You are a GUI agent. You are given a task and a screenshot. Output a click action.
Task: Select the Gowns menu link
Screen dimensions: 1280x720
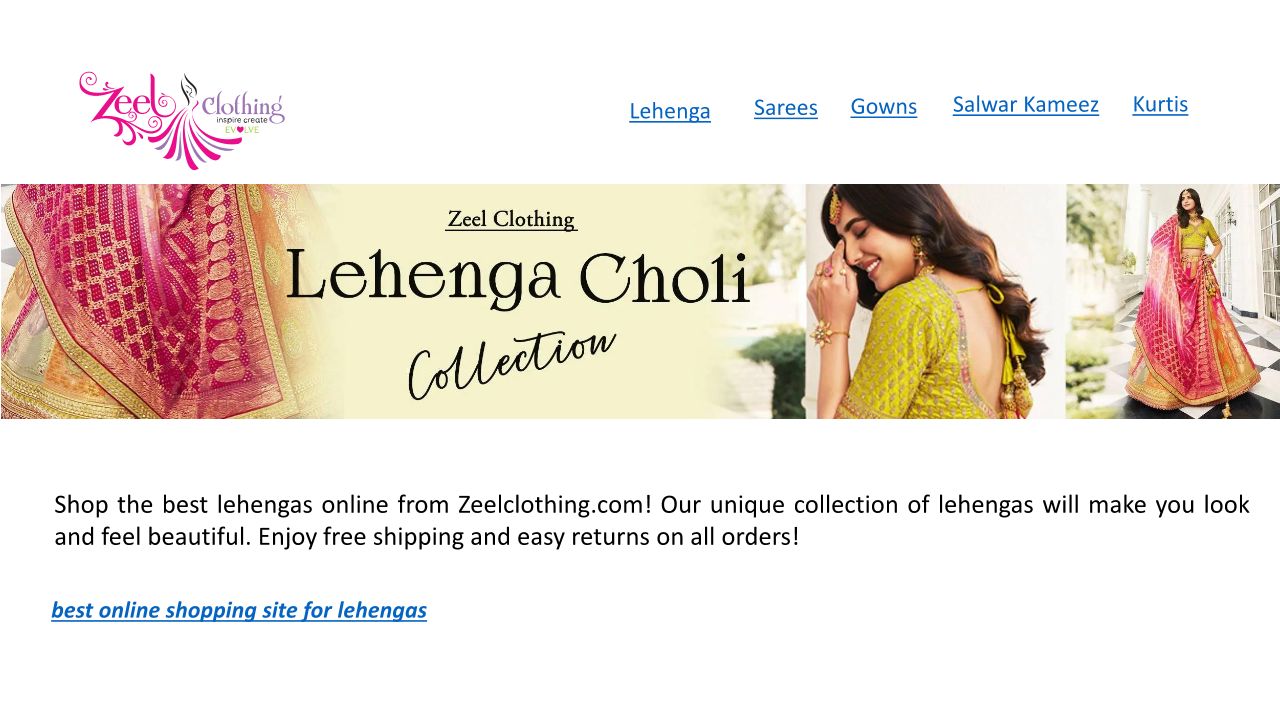point(883,107)
